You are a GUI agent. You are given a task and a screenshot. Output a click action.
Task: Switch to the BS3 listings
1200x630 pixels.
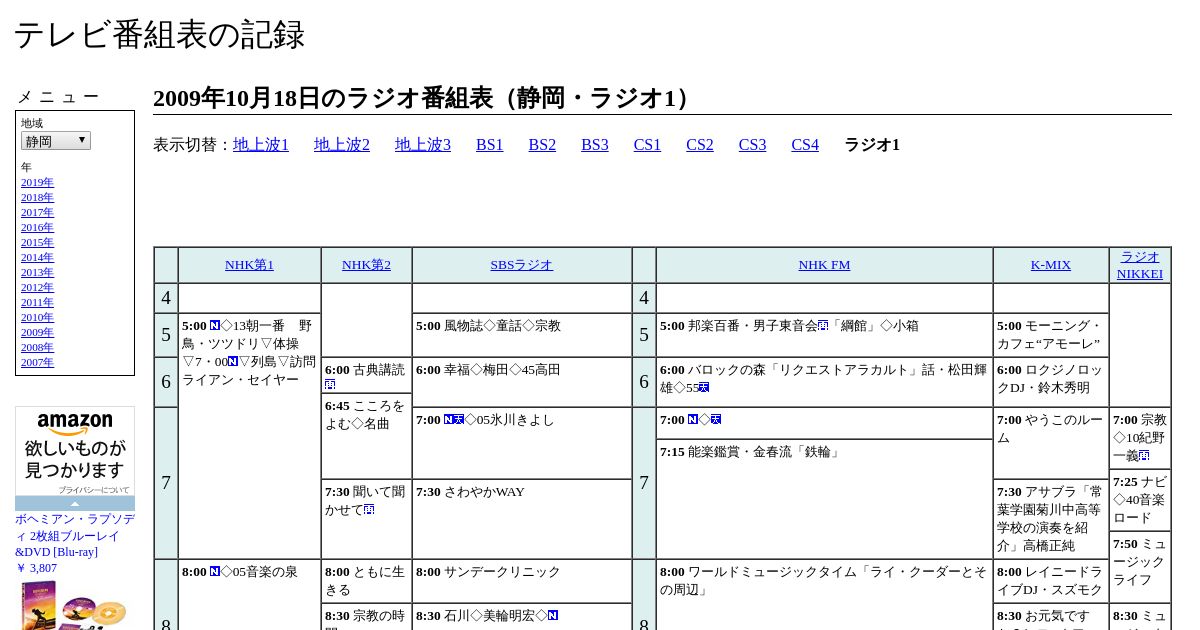point(595,145)
